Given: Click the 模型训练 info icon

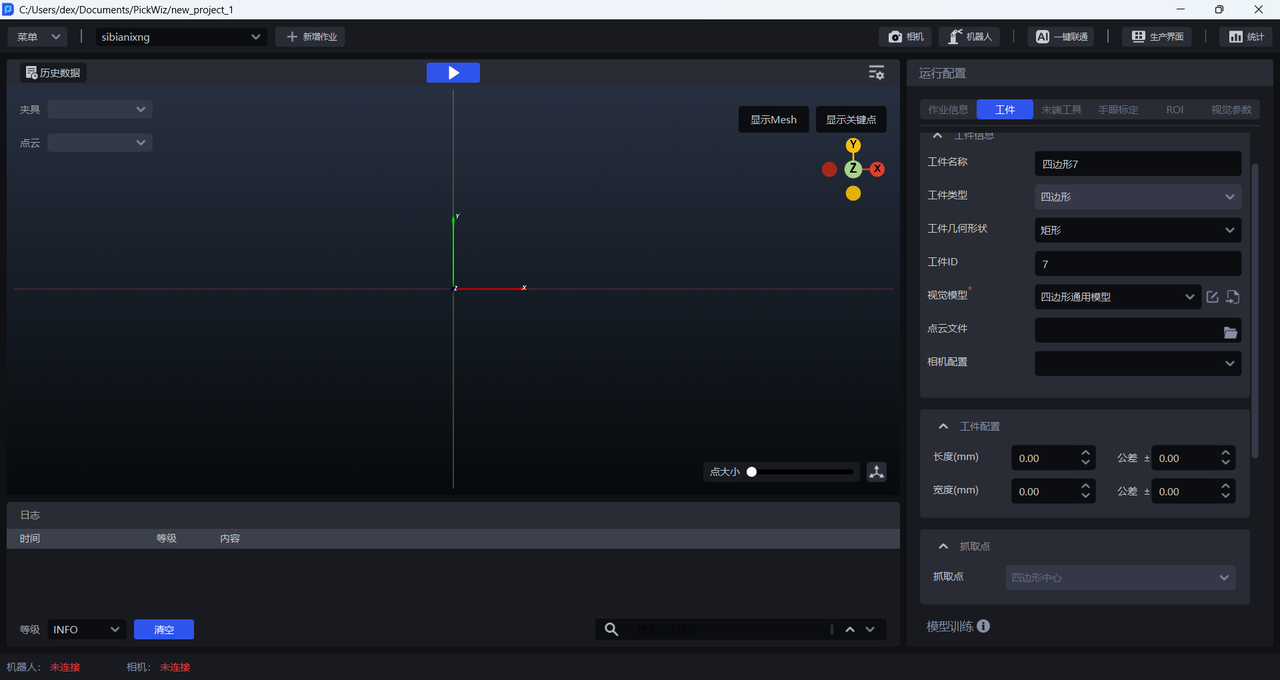Looking at the screenshot, I should pos(983,626).
